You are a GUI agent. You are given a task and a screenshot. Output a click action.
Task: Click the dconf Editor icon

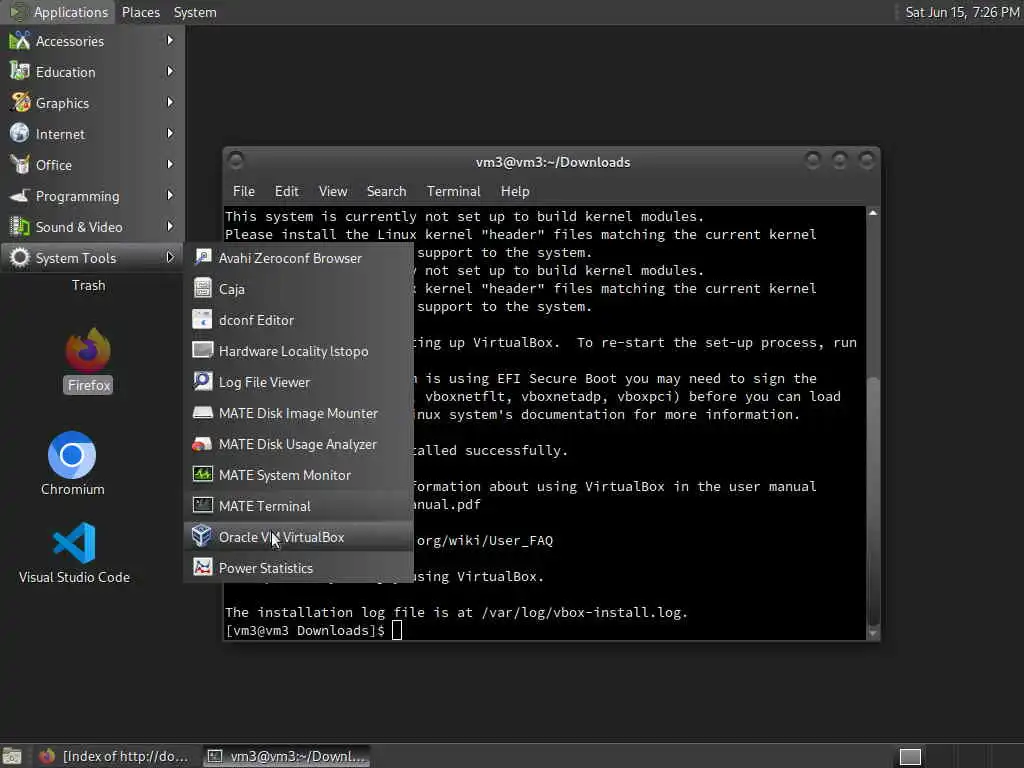(202, 319)
